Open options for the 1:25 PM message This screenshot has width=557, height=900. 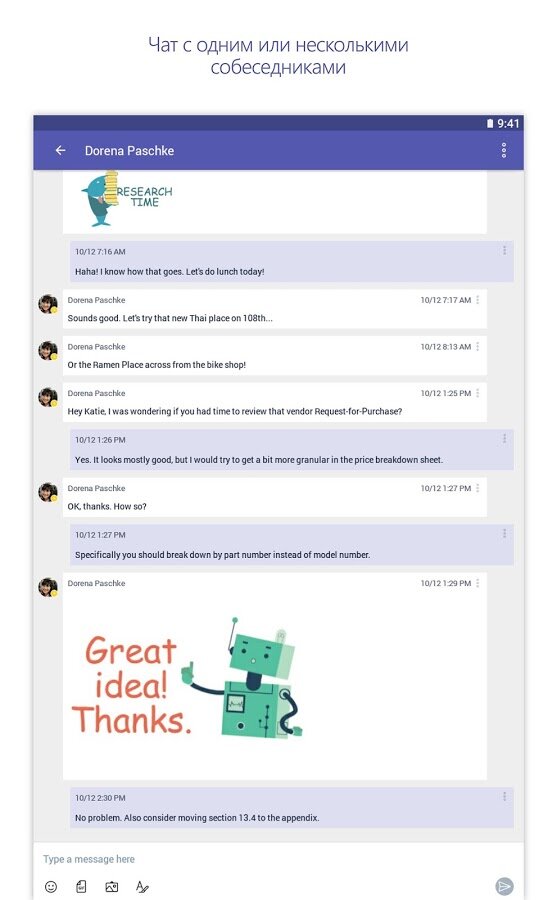[477, 393]
